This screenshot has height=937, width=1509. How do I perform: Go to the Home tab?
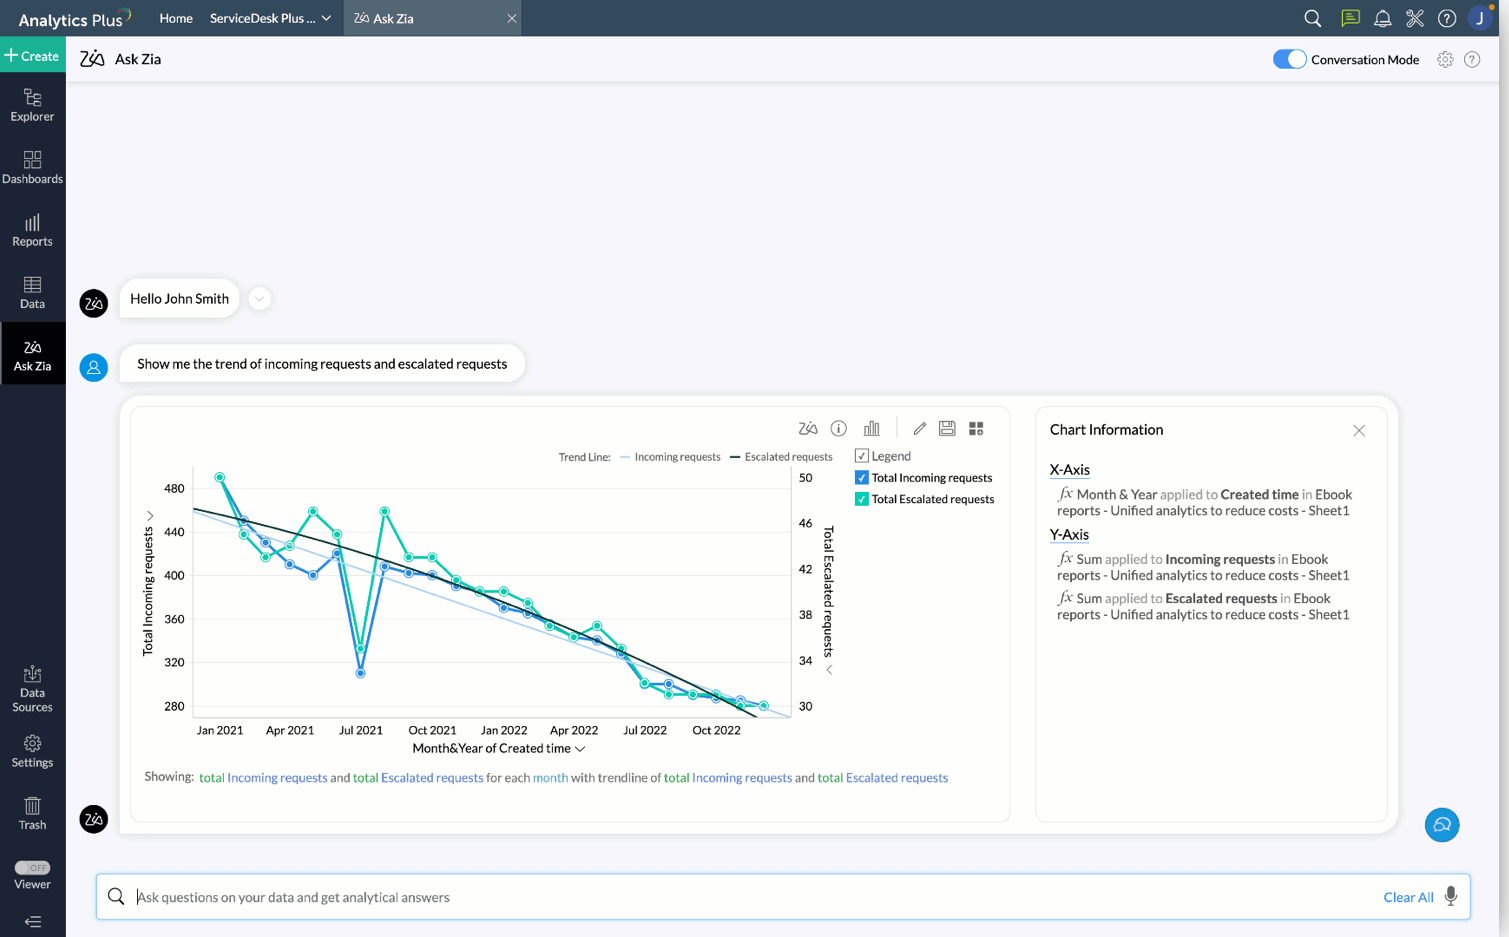pos(176,18)
